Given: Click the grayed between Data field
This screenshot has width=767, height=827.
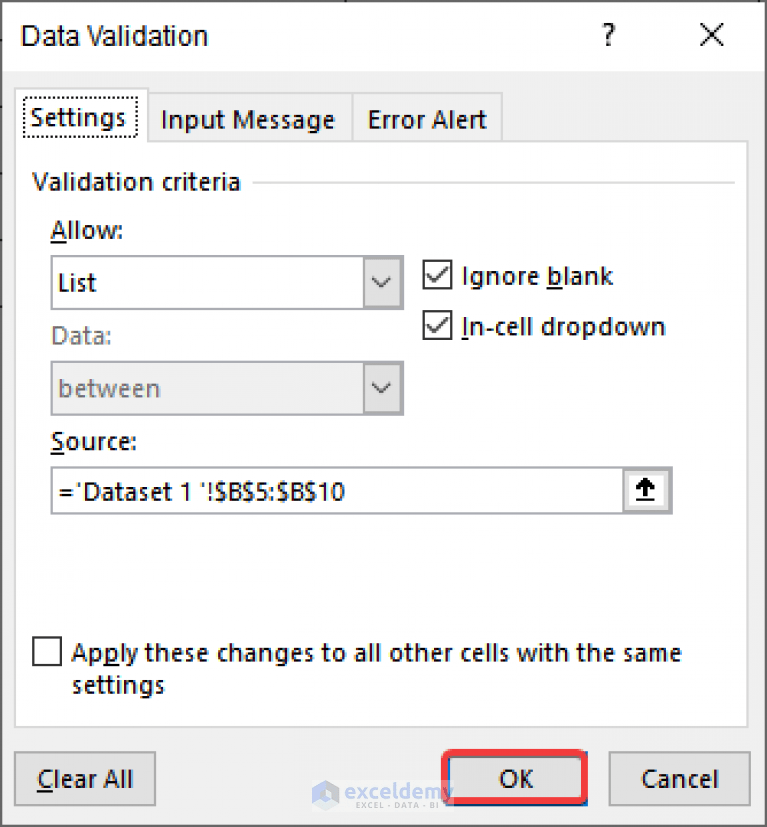Looking at the screenshot, I should (x=200, y=388).
